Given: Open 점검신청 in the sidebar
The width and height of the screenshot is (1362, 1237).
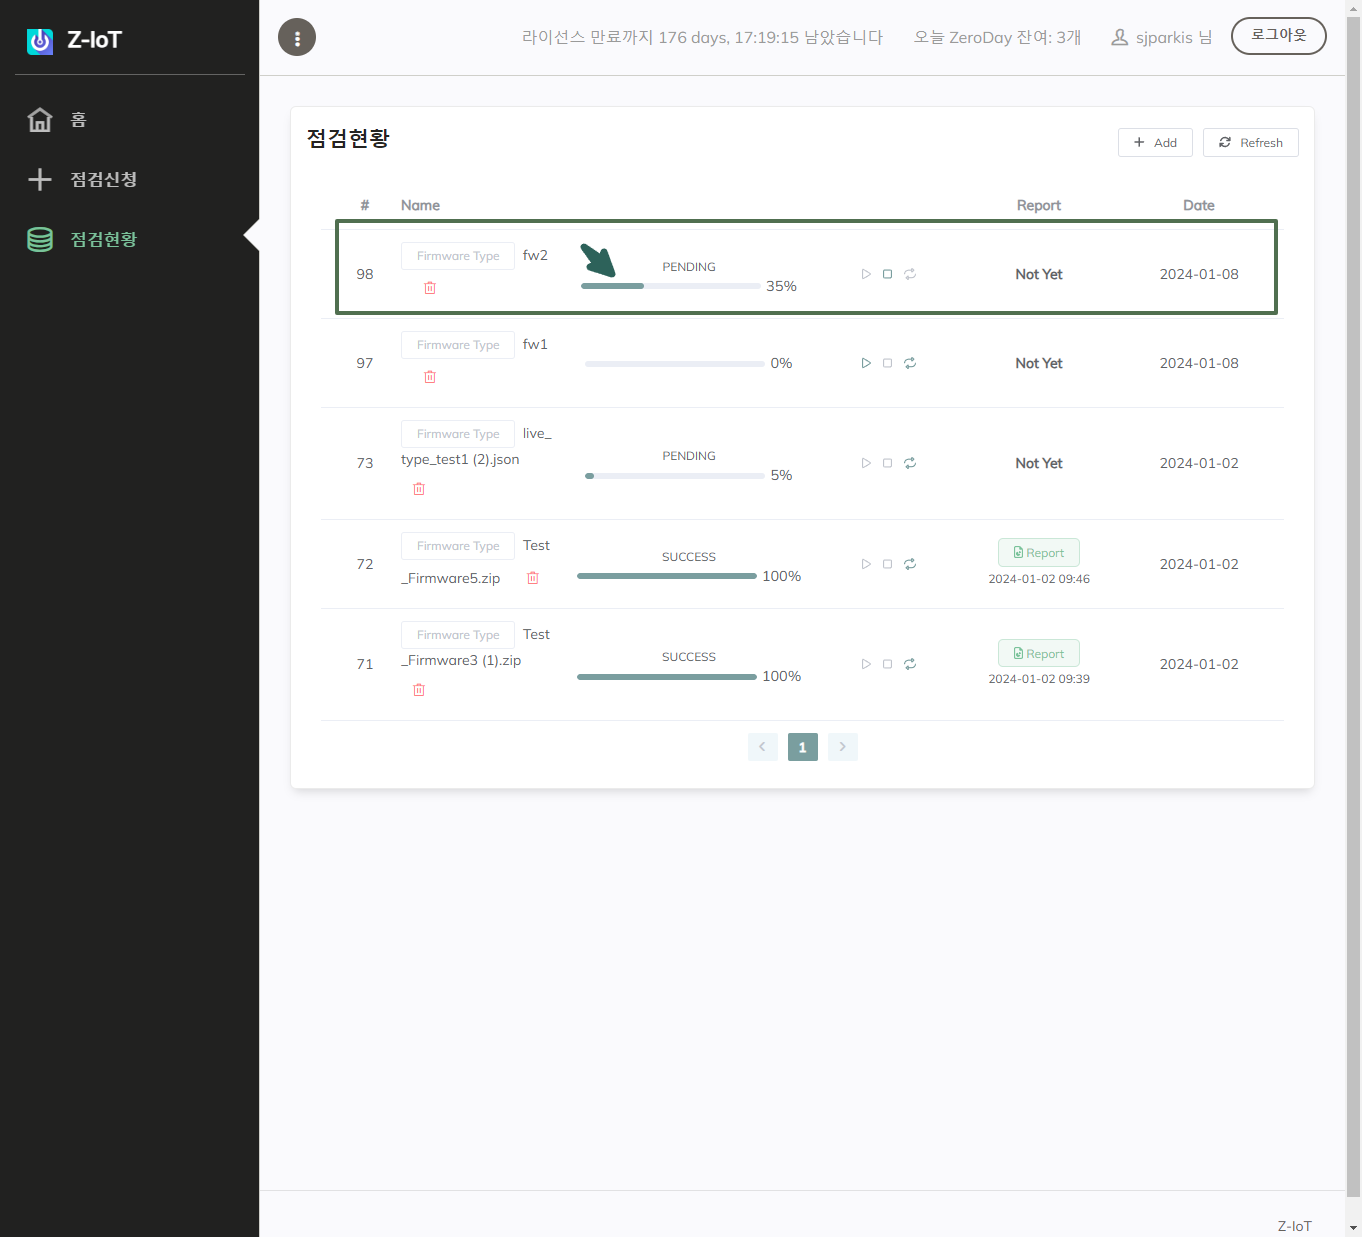Looking at the screenshot, I should coord(103,180).
